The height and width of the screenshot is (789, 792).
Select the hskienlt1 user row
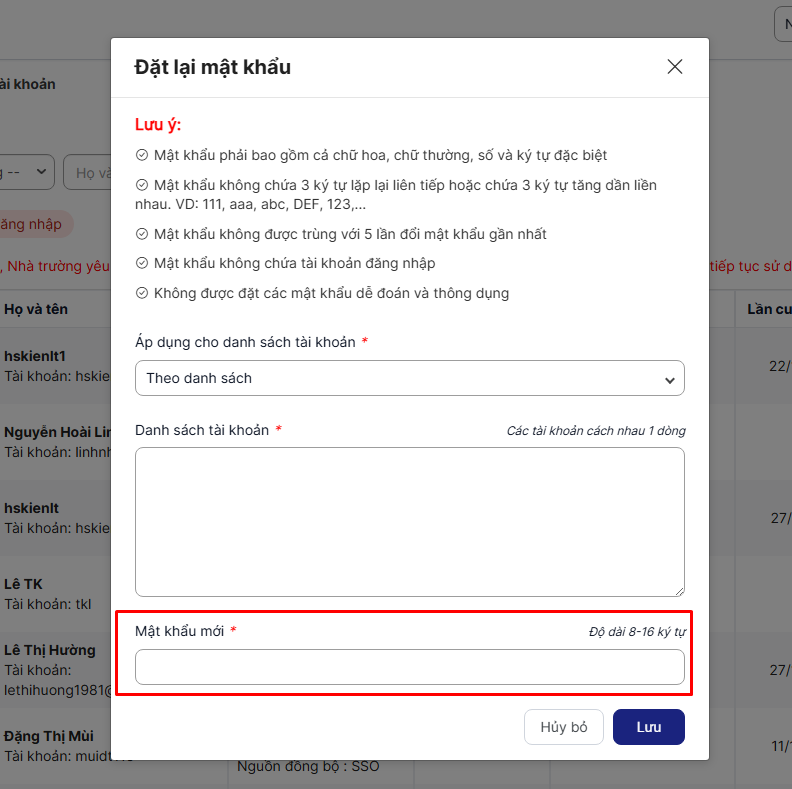(x=50, y=365)
